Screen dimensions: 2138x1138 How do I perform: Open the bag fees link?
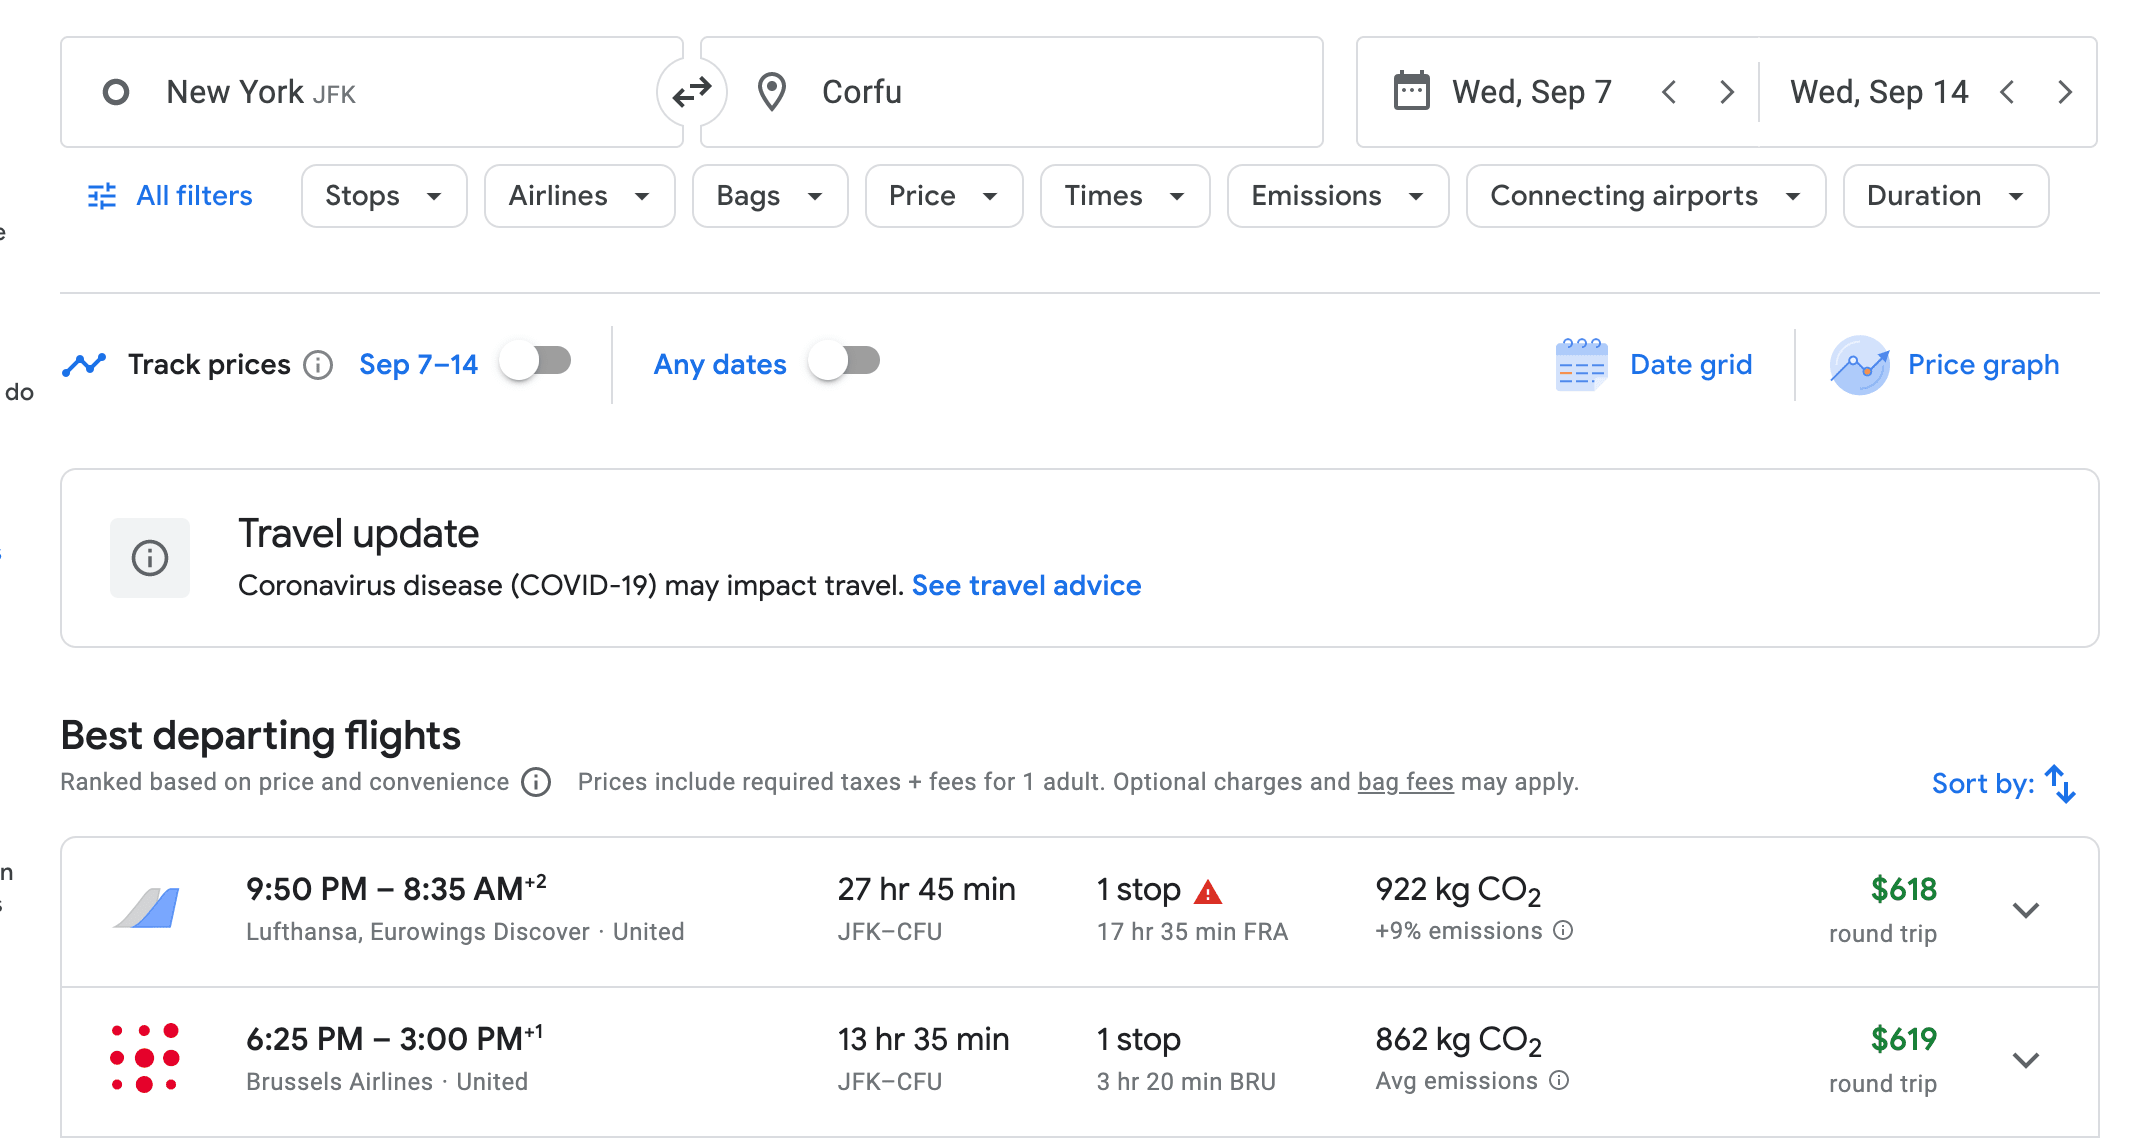click(1405, 782)
